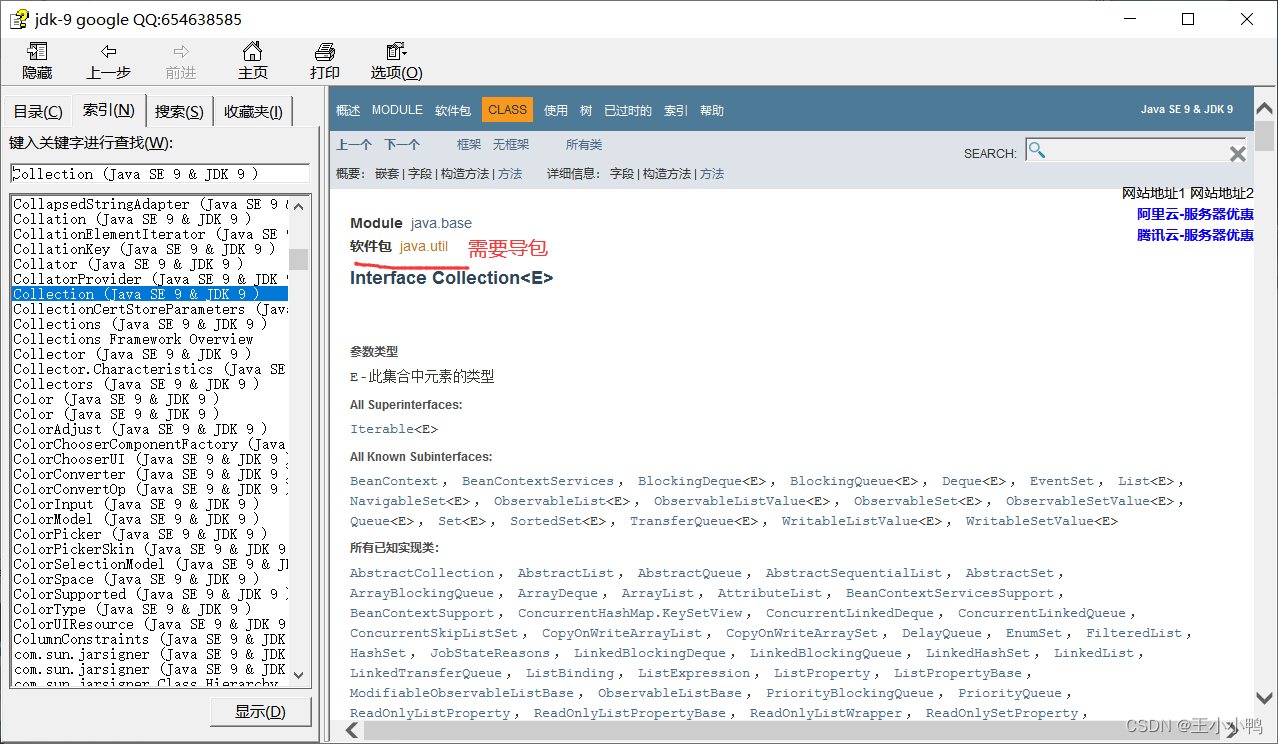1278x744 pixels.
Task: Return to home page via 主页 icon
Action: pos(252,61)
